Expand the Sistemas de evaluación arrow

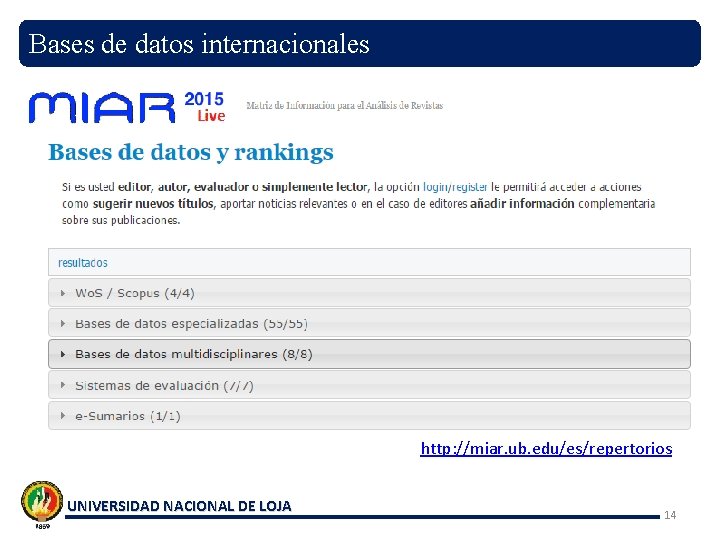[x=63, y=385]
